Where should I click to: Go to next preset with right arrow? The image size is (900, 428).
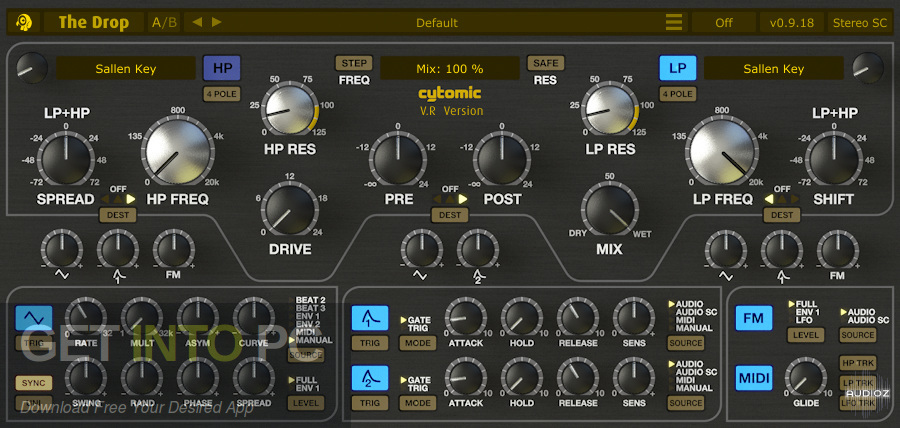(x=216, y=22)
